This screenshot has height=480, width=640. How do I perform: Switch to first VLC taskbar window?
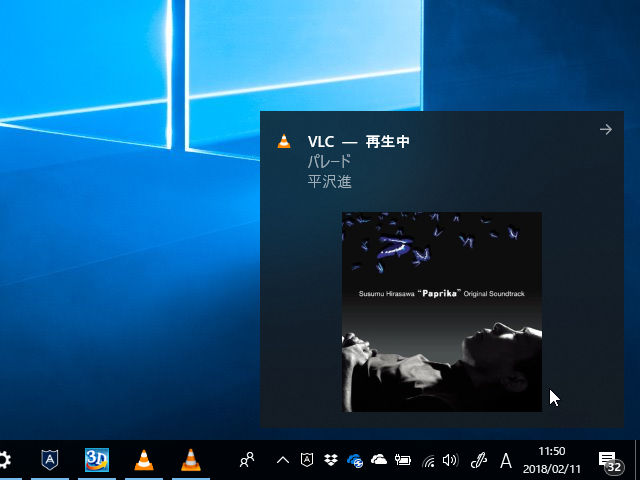point(144,460)
